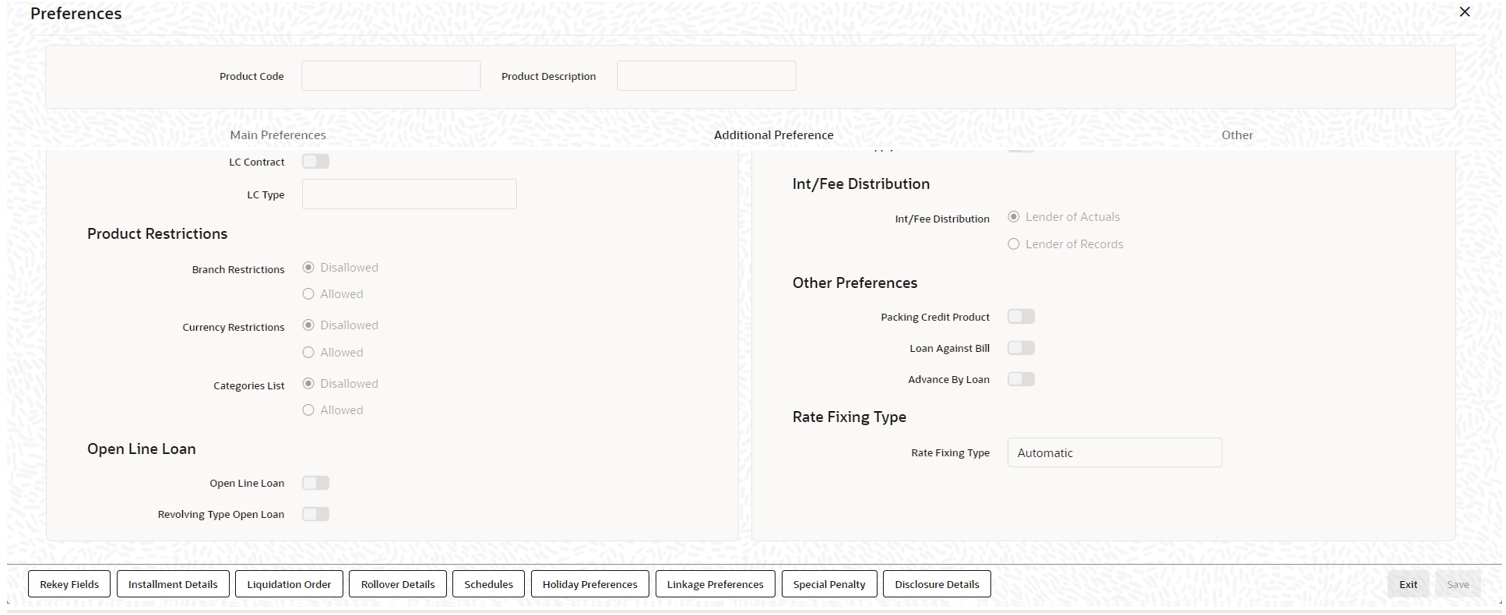
Task: Go to Main Preferences tab
Action: pyautogui.click(x=278, y=135)
